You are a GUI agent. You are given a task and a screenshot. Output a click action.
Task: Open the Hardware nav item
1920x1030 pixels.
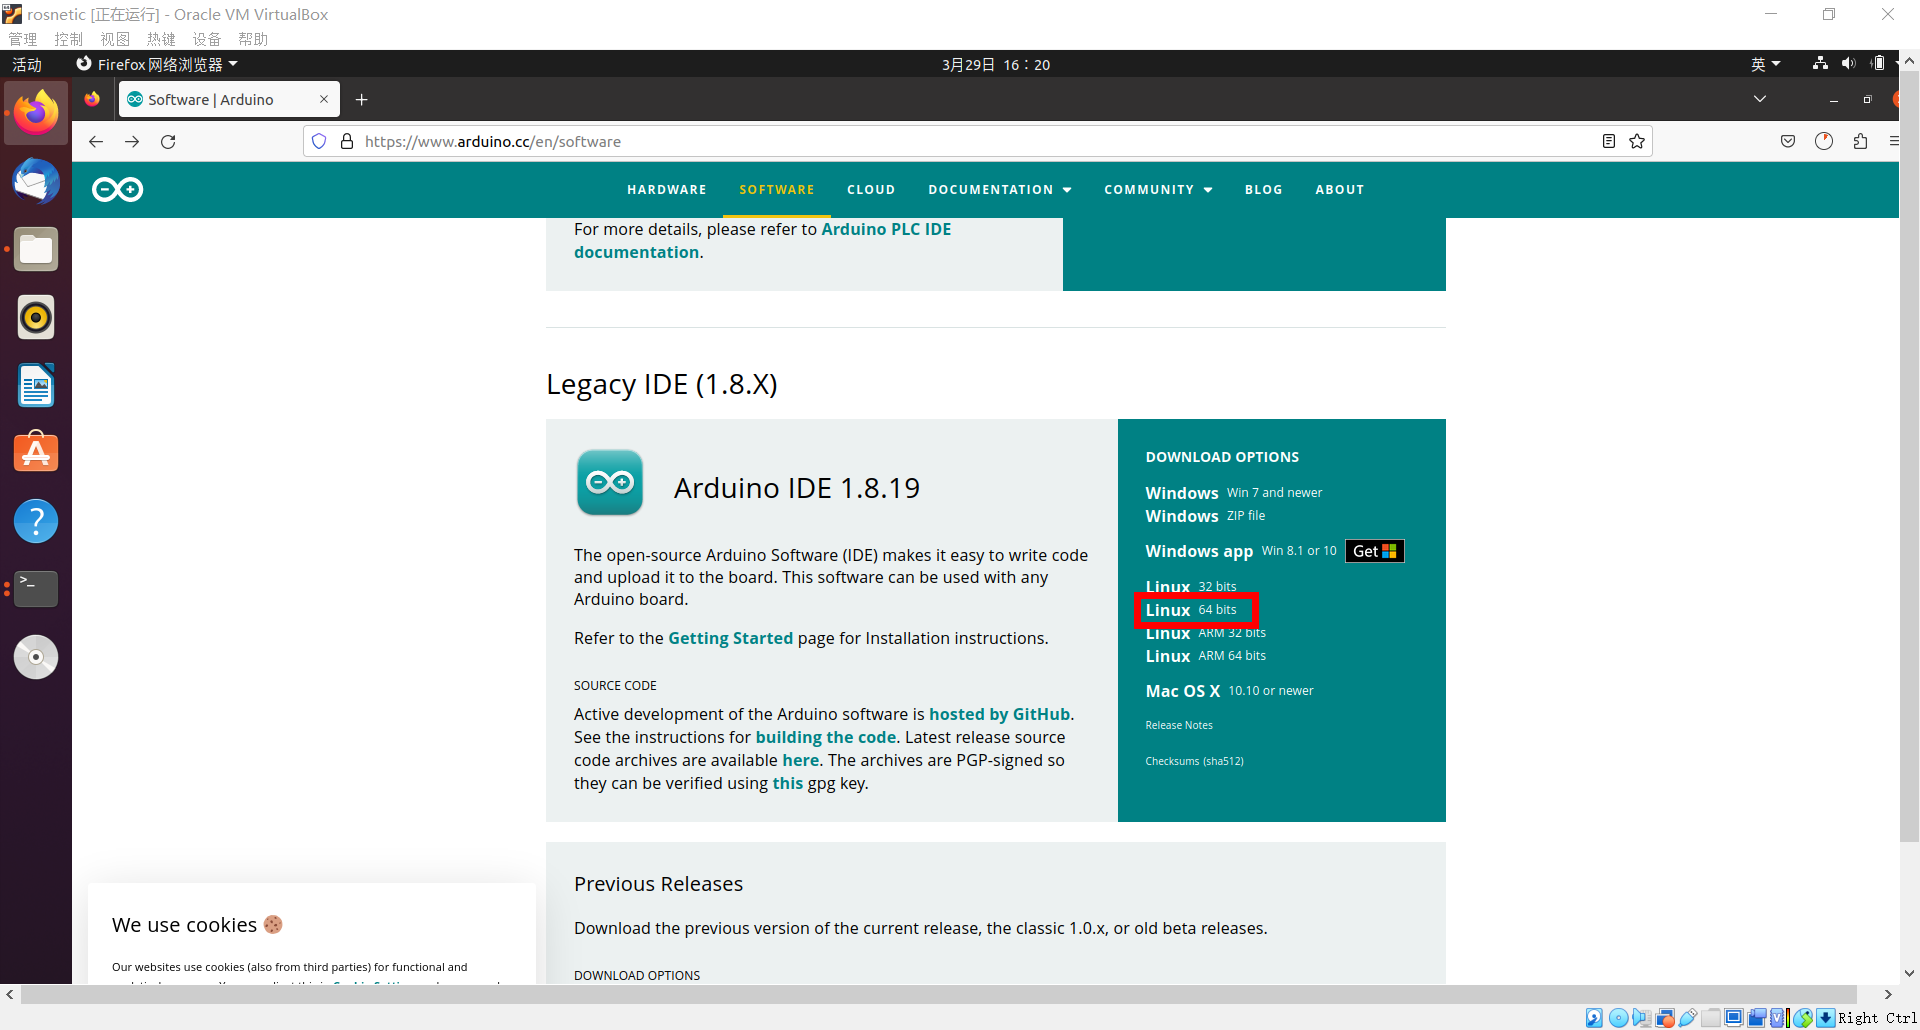667,190
